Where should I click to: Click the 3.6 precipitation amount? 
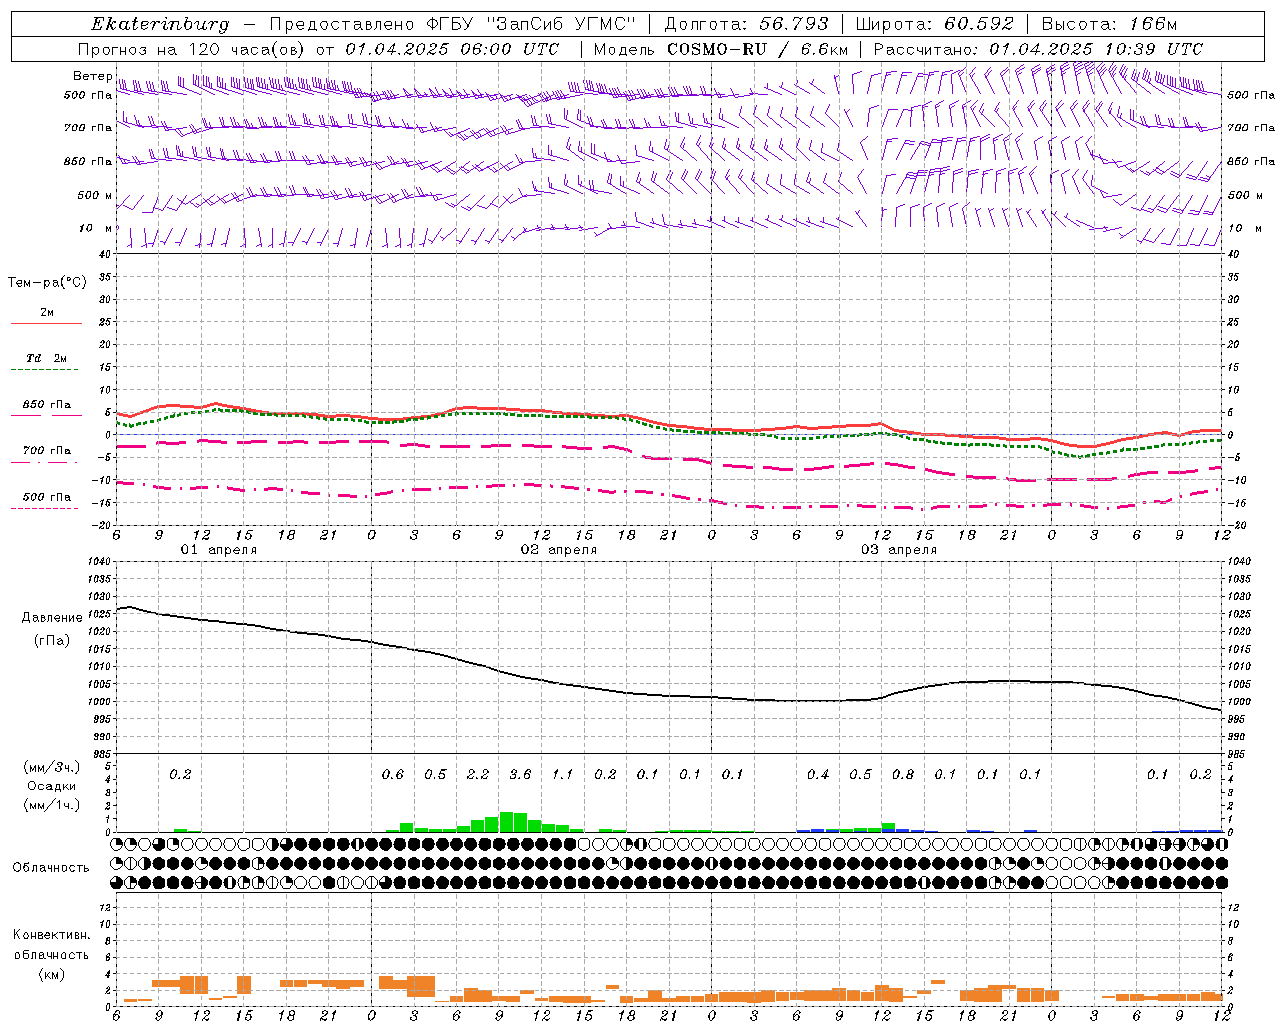click(520, 774)
